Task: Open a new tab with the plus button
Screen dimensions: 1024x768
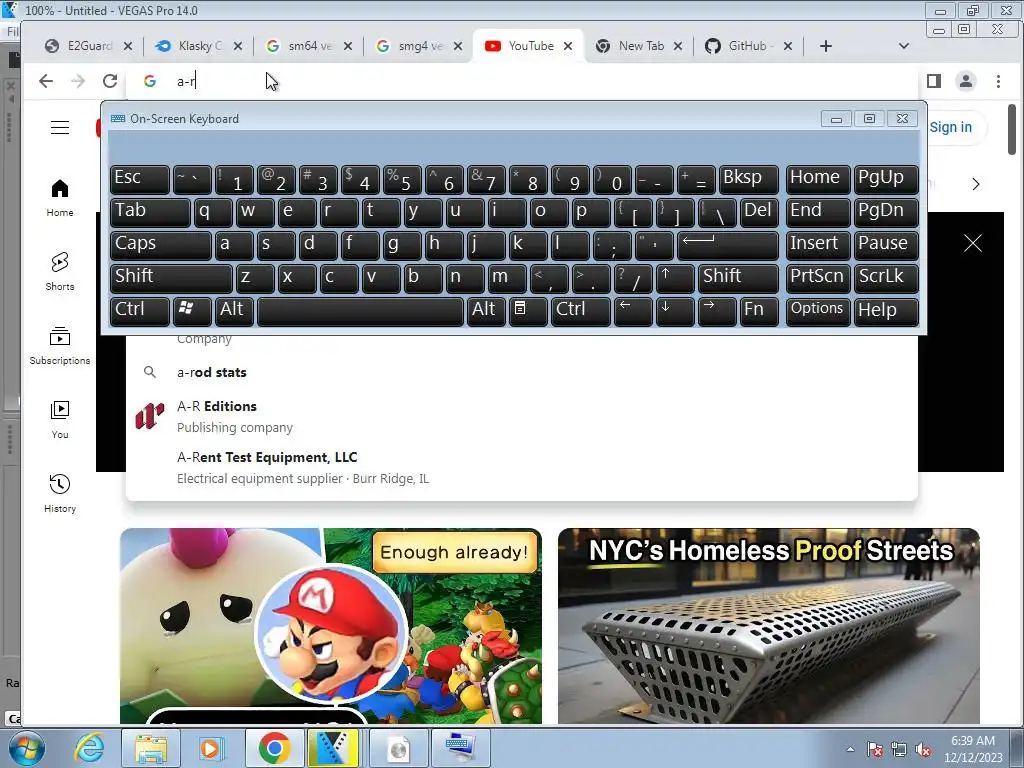Action: pyautogui.click(x=825, y=46)
